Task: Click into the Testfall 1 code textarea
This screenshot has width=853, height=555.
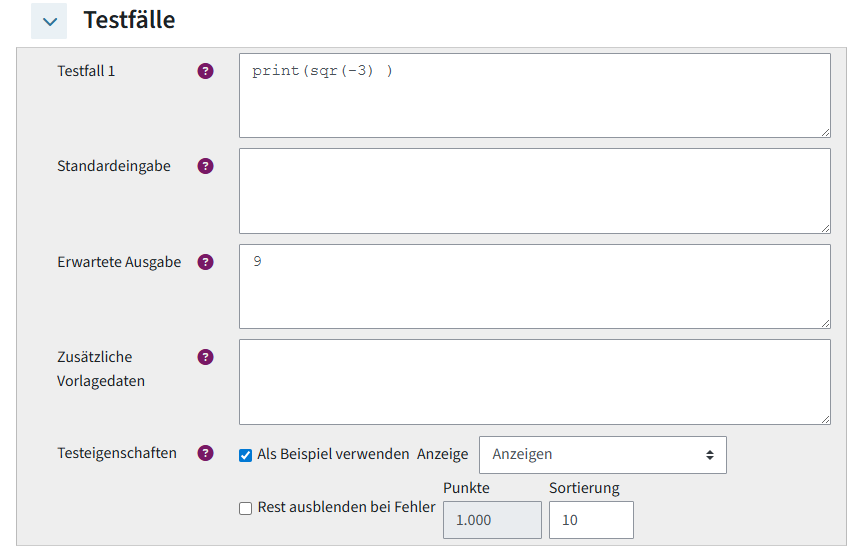Action: [x=535, y=95]
